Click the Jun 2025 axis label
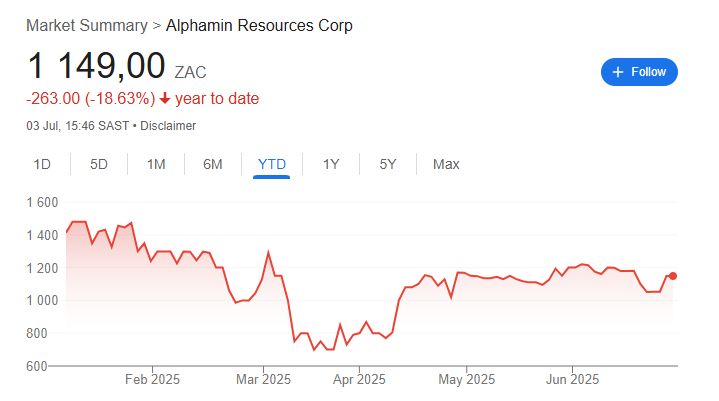The height and width of the screenshot is (401, 719). 572,379
